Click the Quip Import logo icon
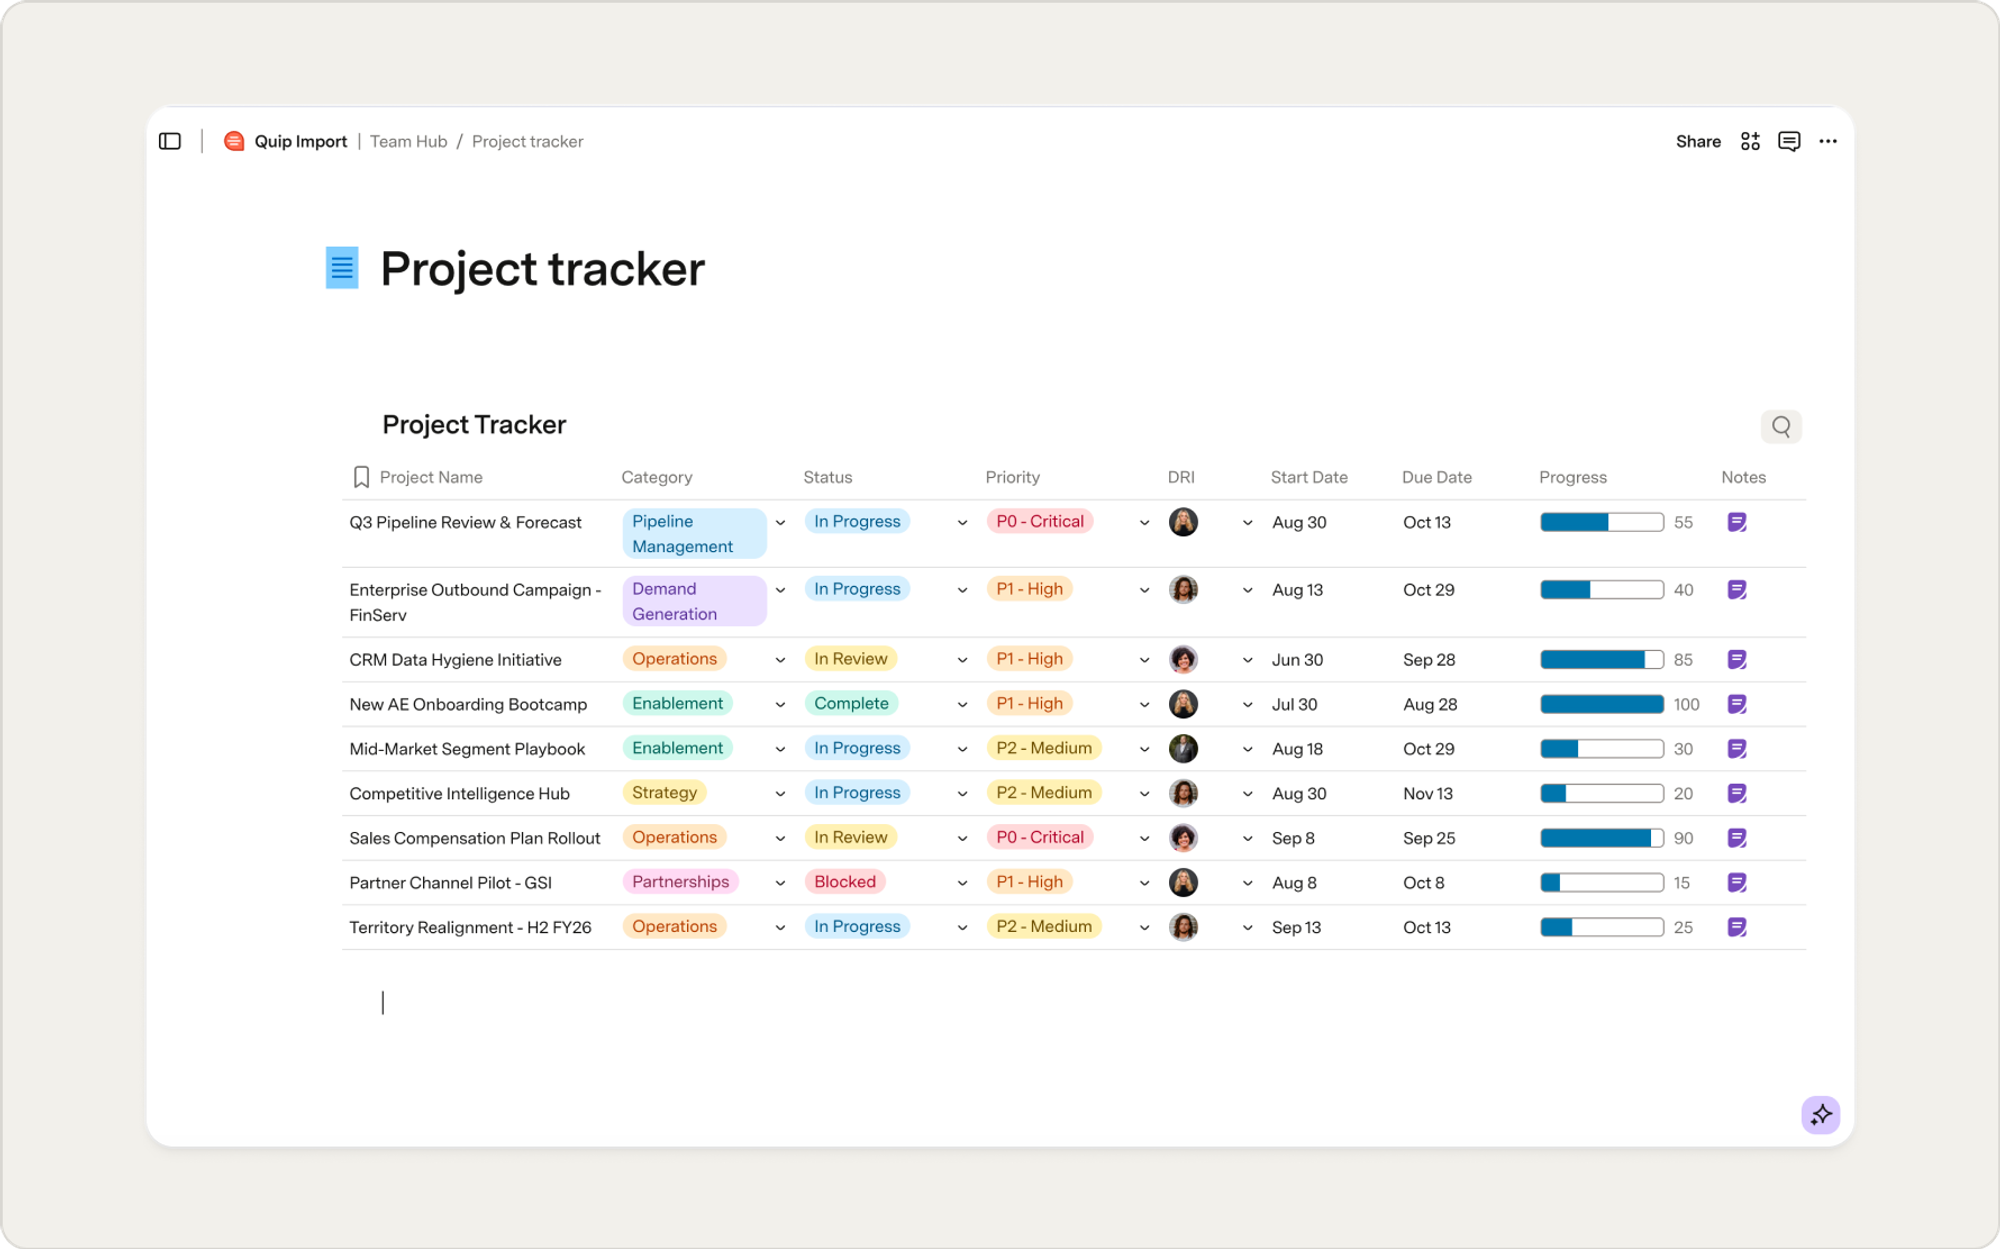This screenshot has width=2000, height=1249. coord(234,141)
